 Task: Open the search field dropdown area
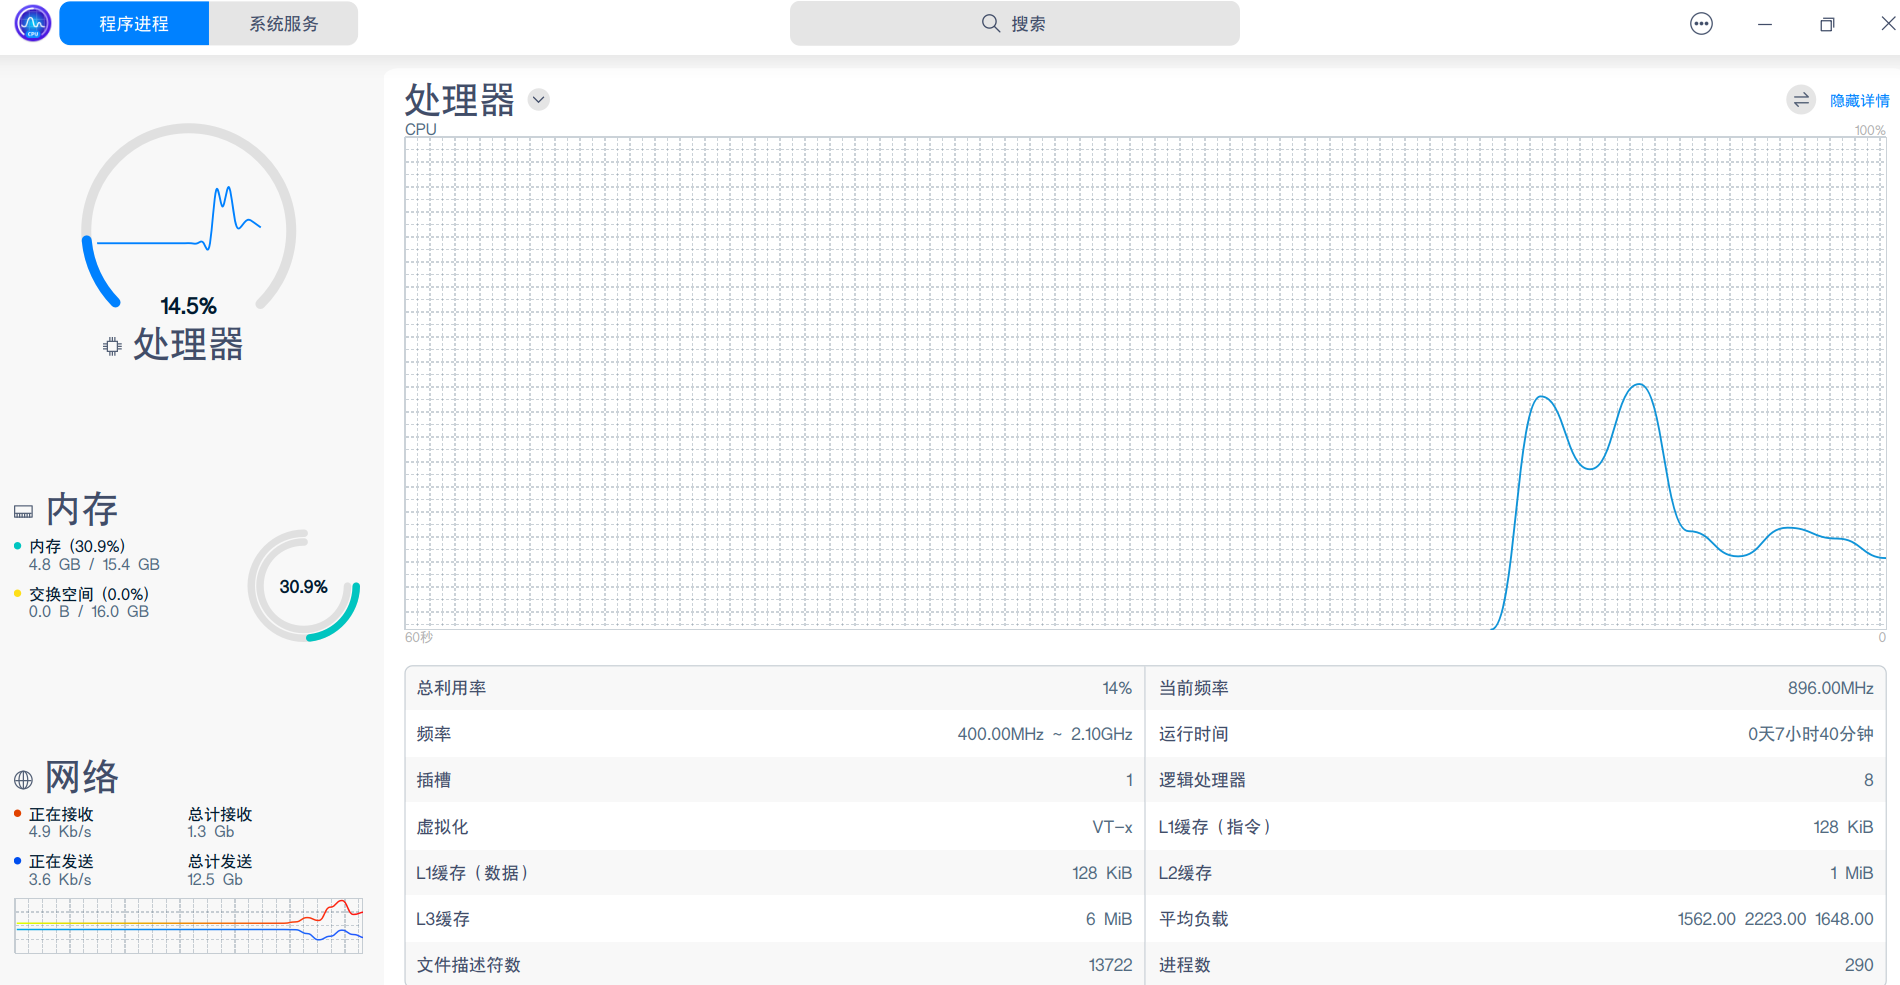click(1015, 23)
